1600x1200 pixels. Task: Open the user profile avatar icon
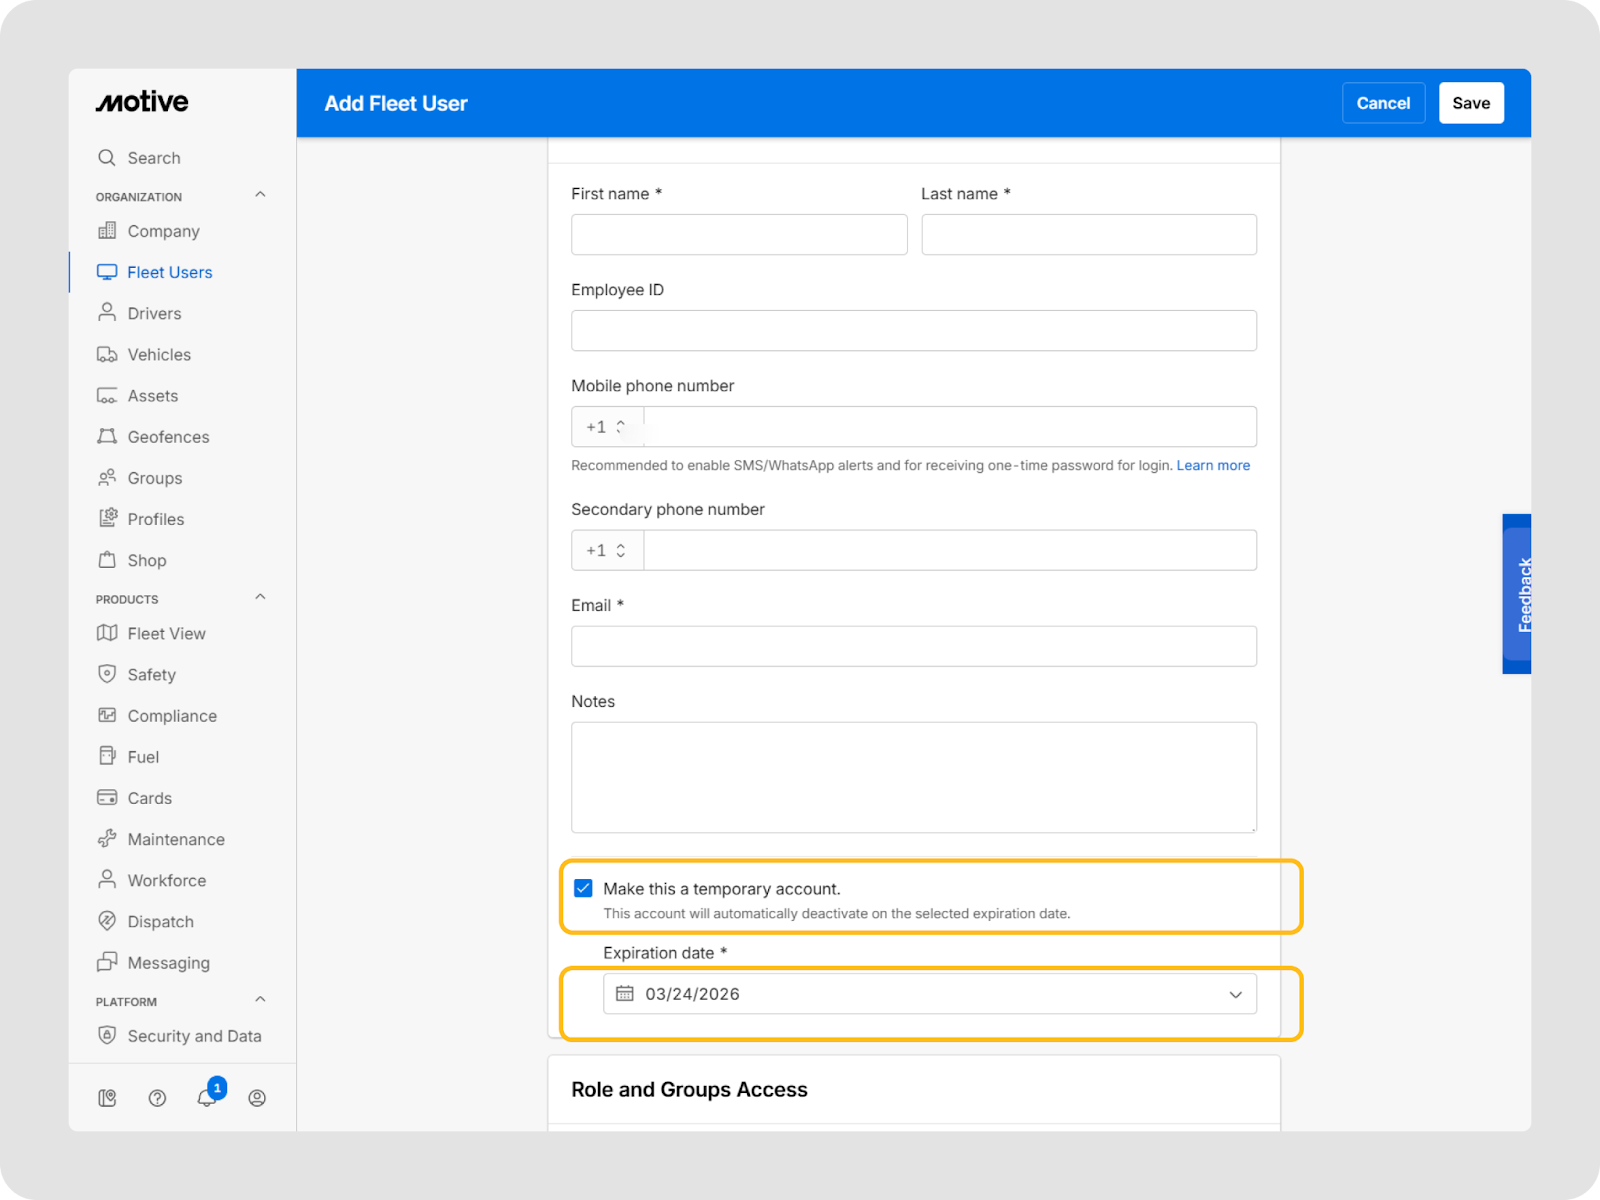coord(257,1098)
